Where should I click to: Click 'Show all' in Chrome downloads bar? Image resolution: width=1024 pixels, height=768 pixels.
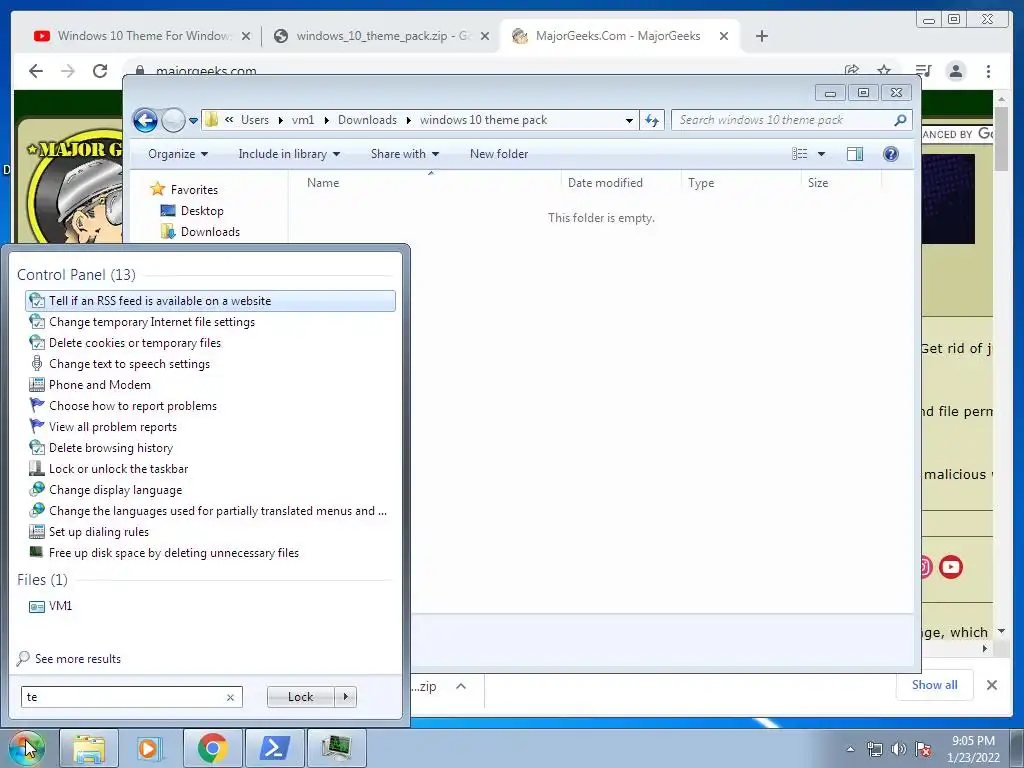[935, 684]
